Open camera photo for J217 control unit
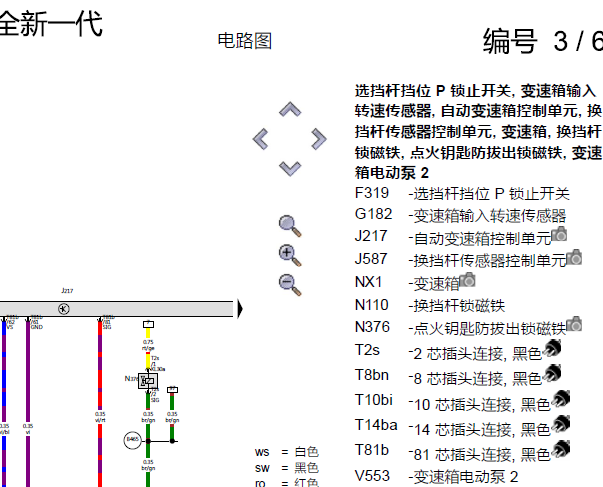The height and width of the screenshot is (487, 603). (559, 234)
